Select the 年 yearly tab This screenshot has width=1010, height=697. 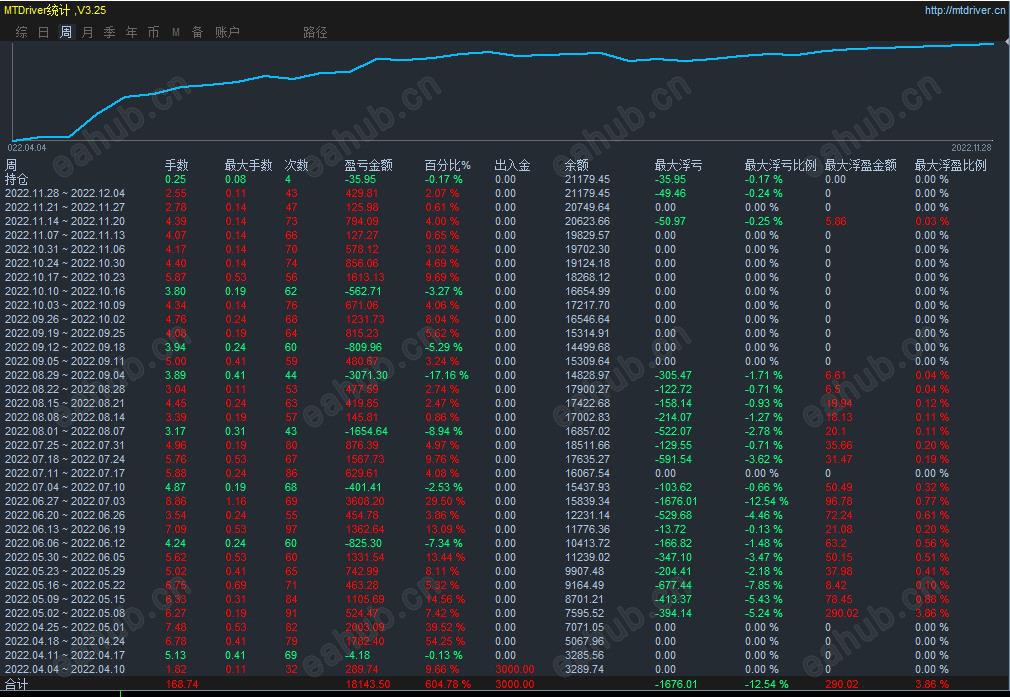point(131,32)
